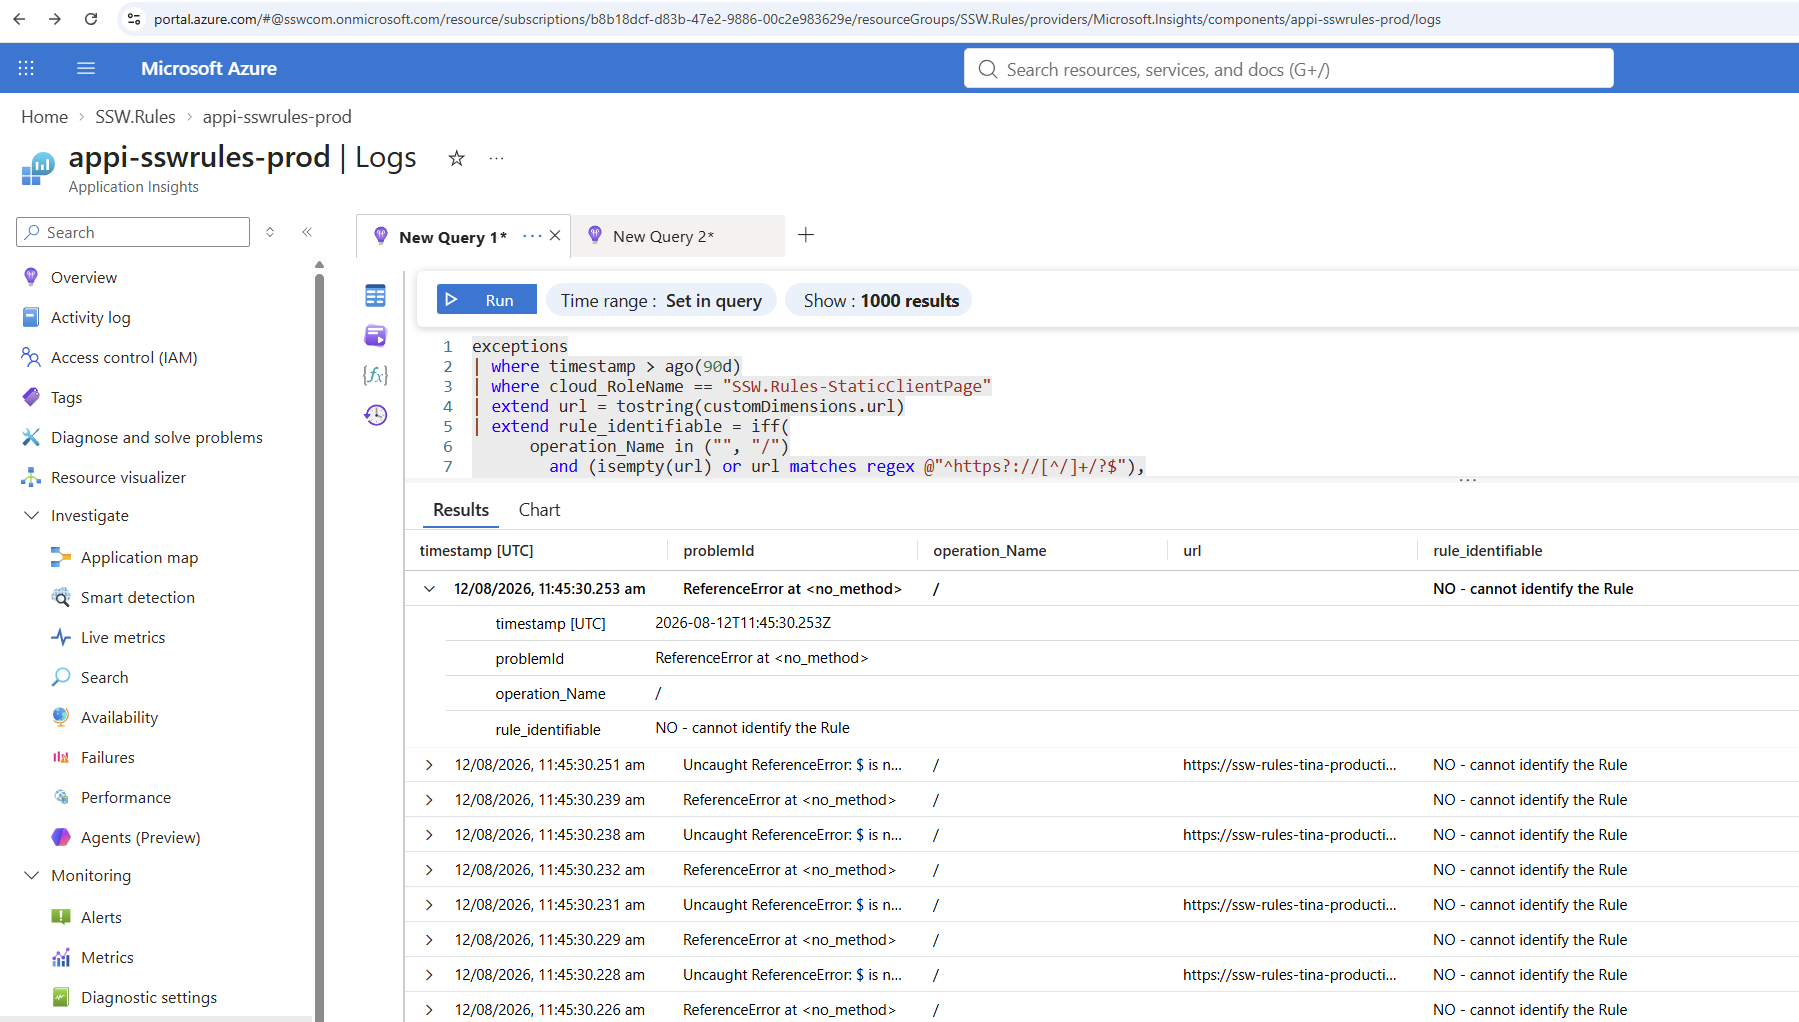
Task: Open the portal hamburger menu
Action: click(86, 68)
